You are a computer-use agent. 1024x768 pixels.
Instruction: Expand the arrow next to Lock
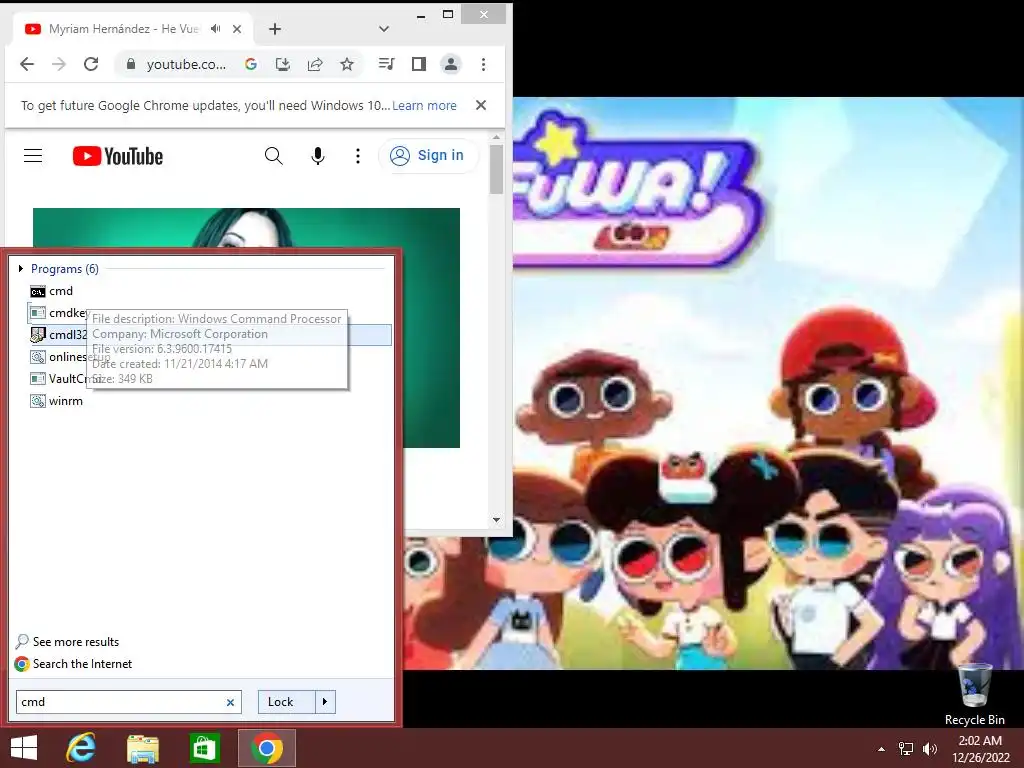point(325,702)
